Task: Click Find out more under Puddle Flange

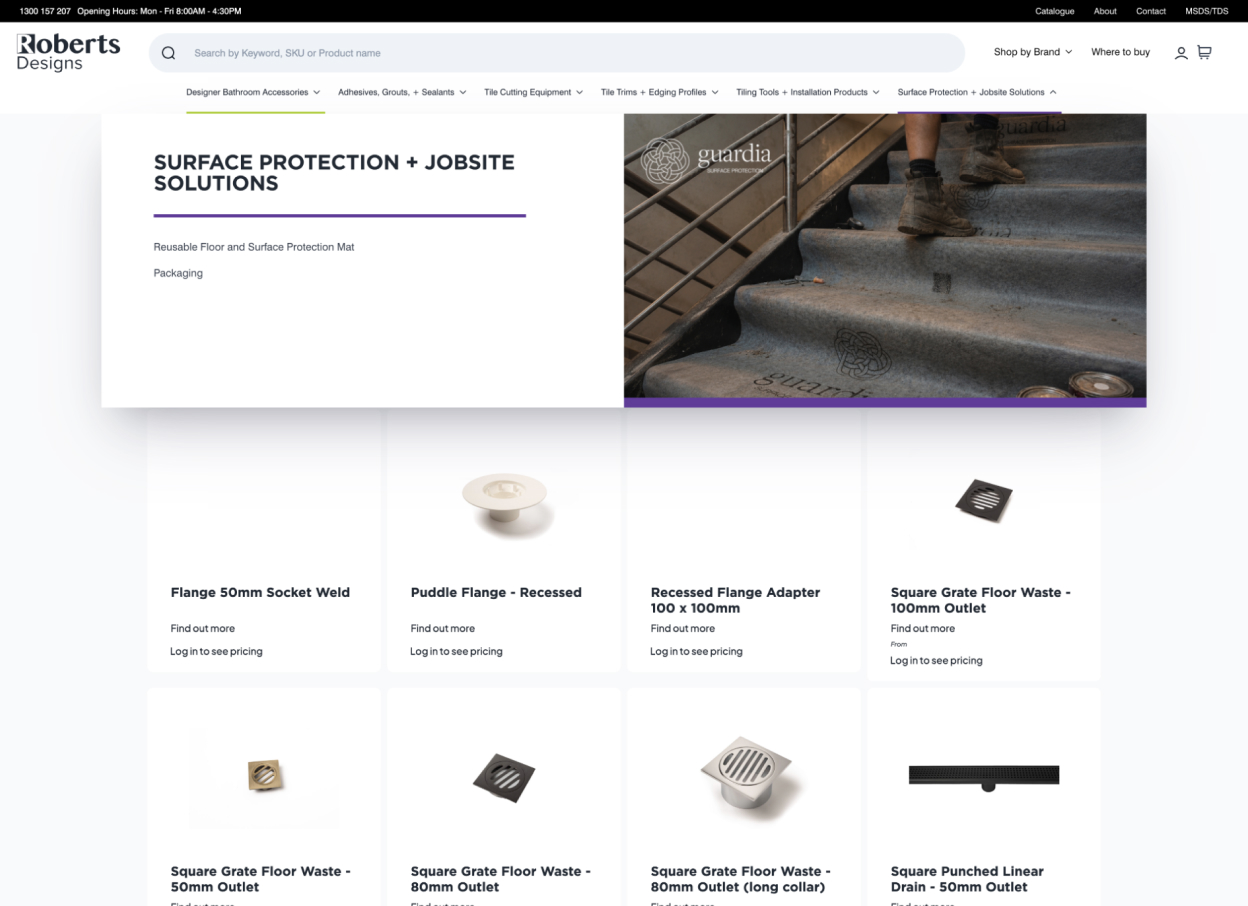Action: (x=442, y=628)
